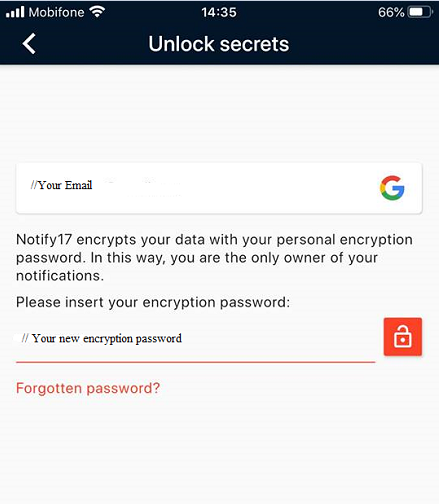Click the Notify17 encryption description text
439x504 pixels.
(x=214, y=258)
